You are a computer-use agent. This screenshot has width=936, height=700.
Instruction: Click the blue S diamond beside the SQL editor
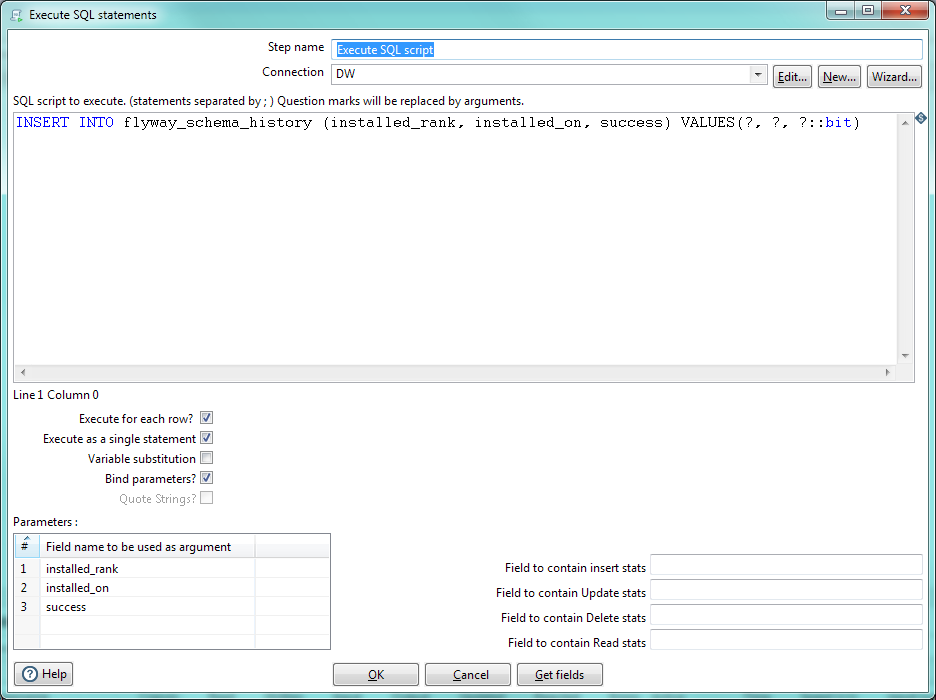click(921, 118)
